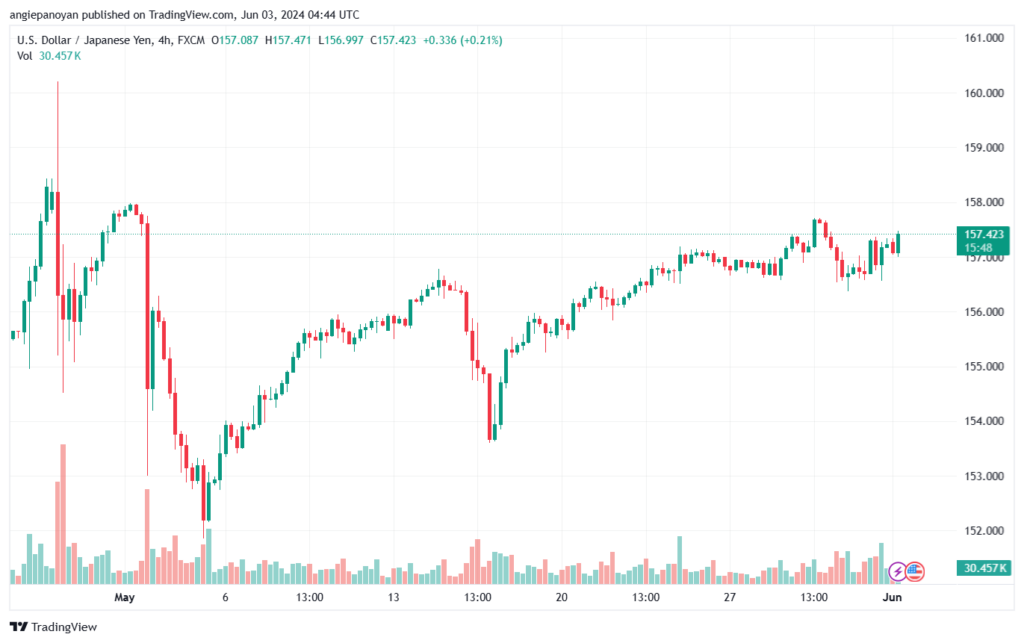Click the tallest red volume bar
The height and width of the screenshot is (643, 1024).
point(63,514)
